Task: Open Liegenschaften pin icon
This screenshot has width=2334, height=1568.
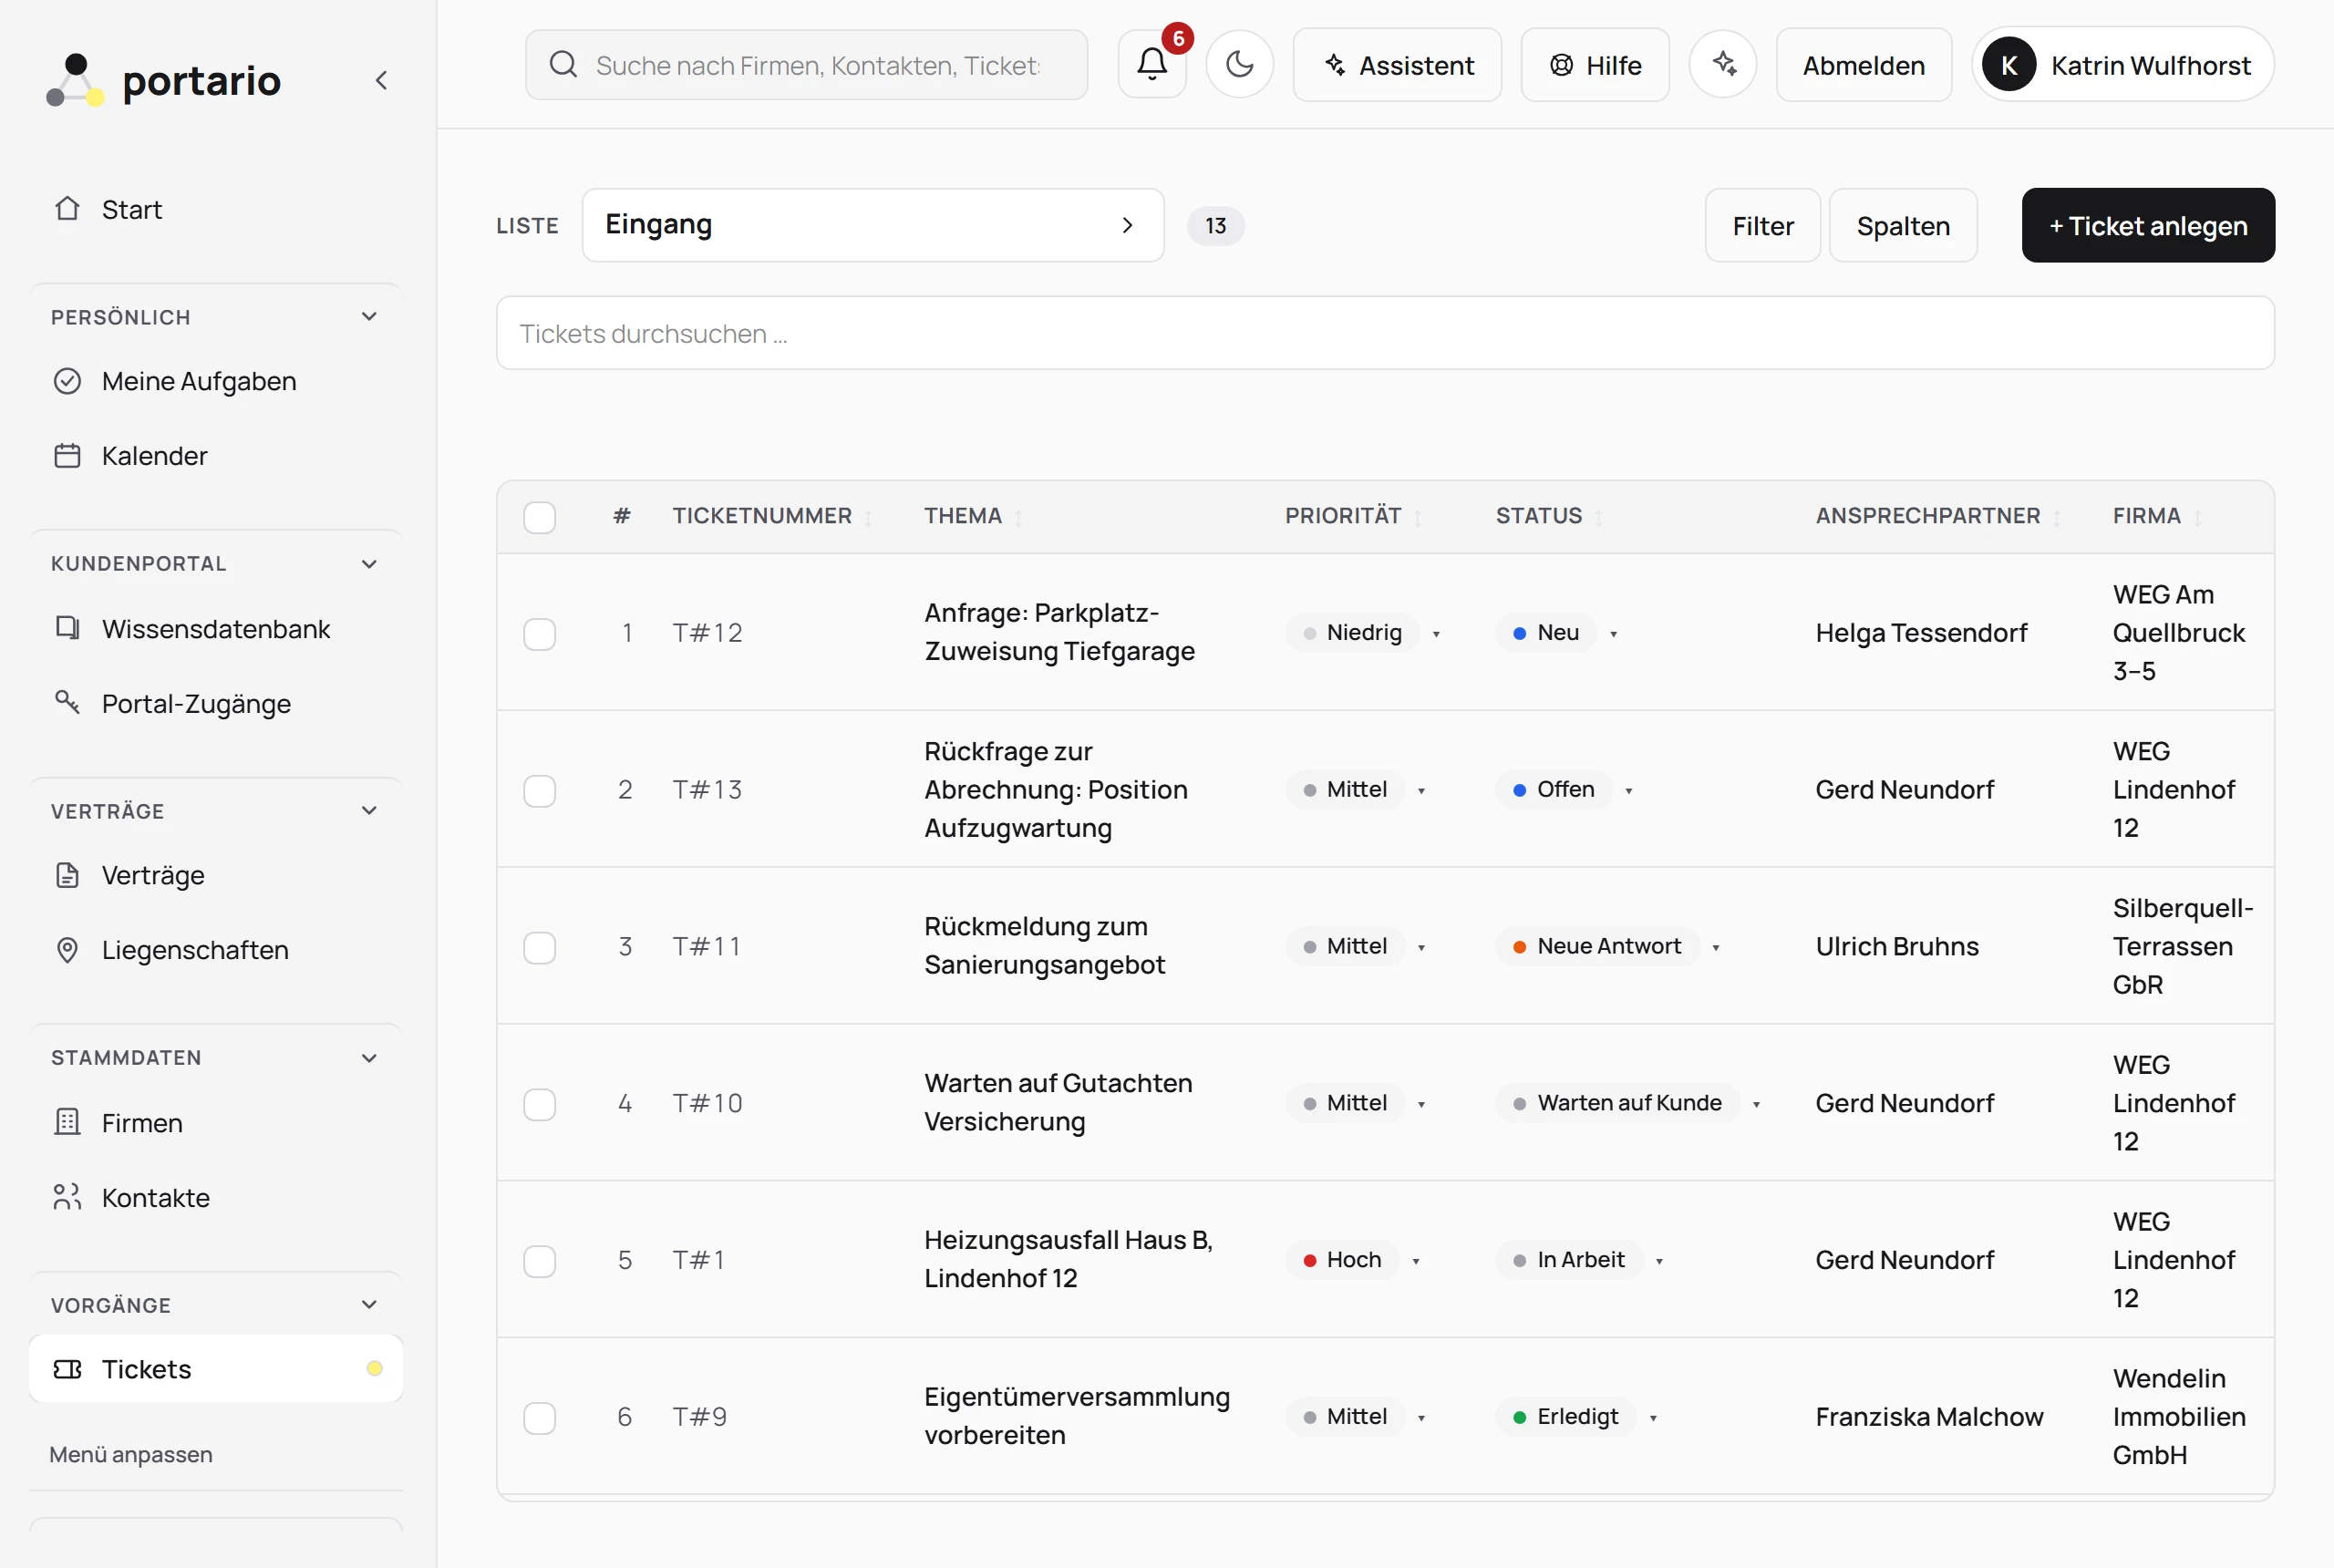Action: click(67, 950)
